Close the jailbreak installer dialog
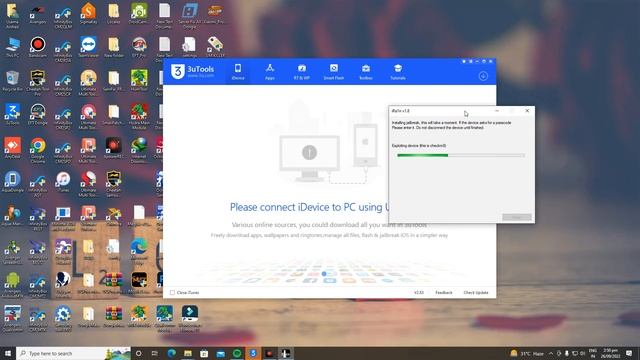Viewport: 640px width, 360px height. [527, 111]
